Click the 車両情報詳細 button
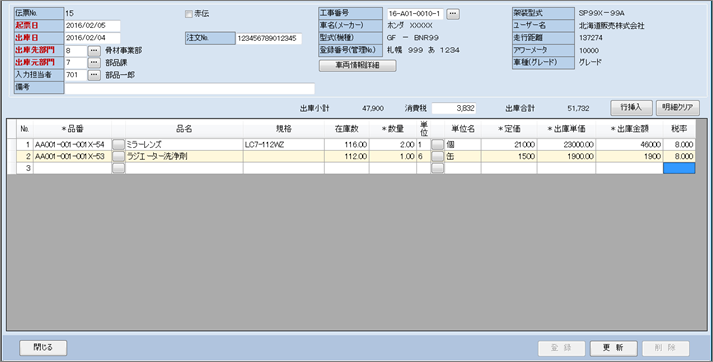The image size is (713, 362). (357, 65)
